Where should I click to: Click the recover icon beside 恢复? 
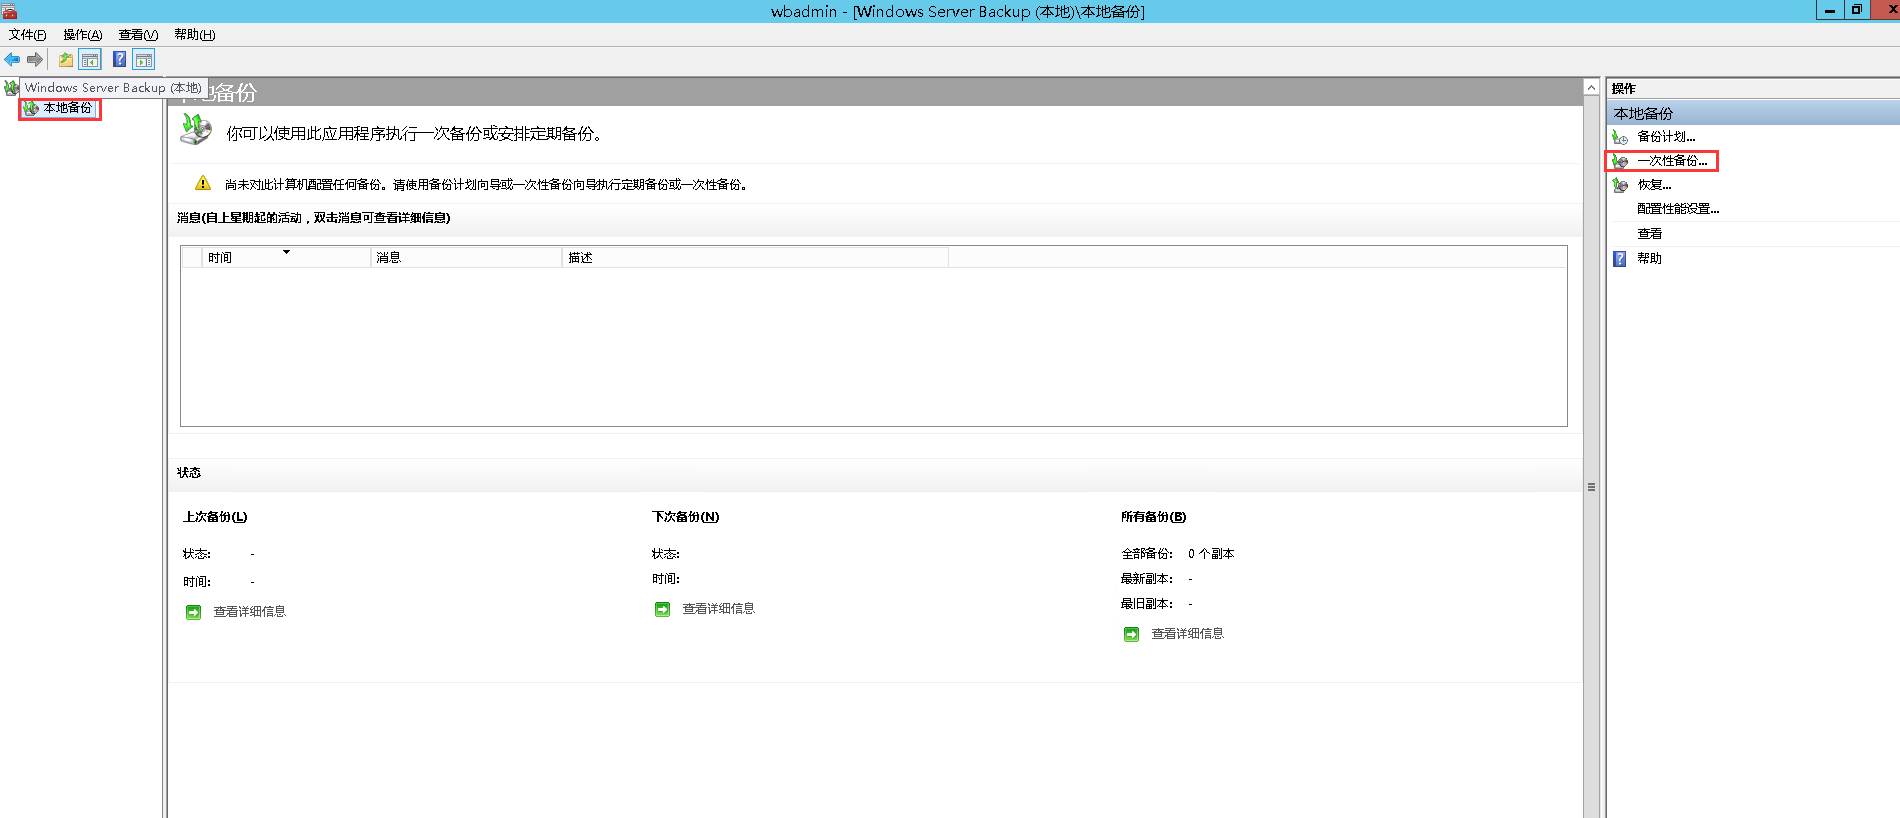pyautogui.click(x=1620, y=185)
